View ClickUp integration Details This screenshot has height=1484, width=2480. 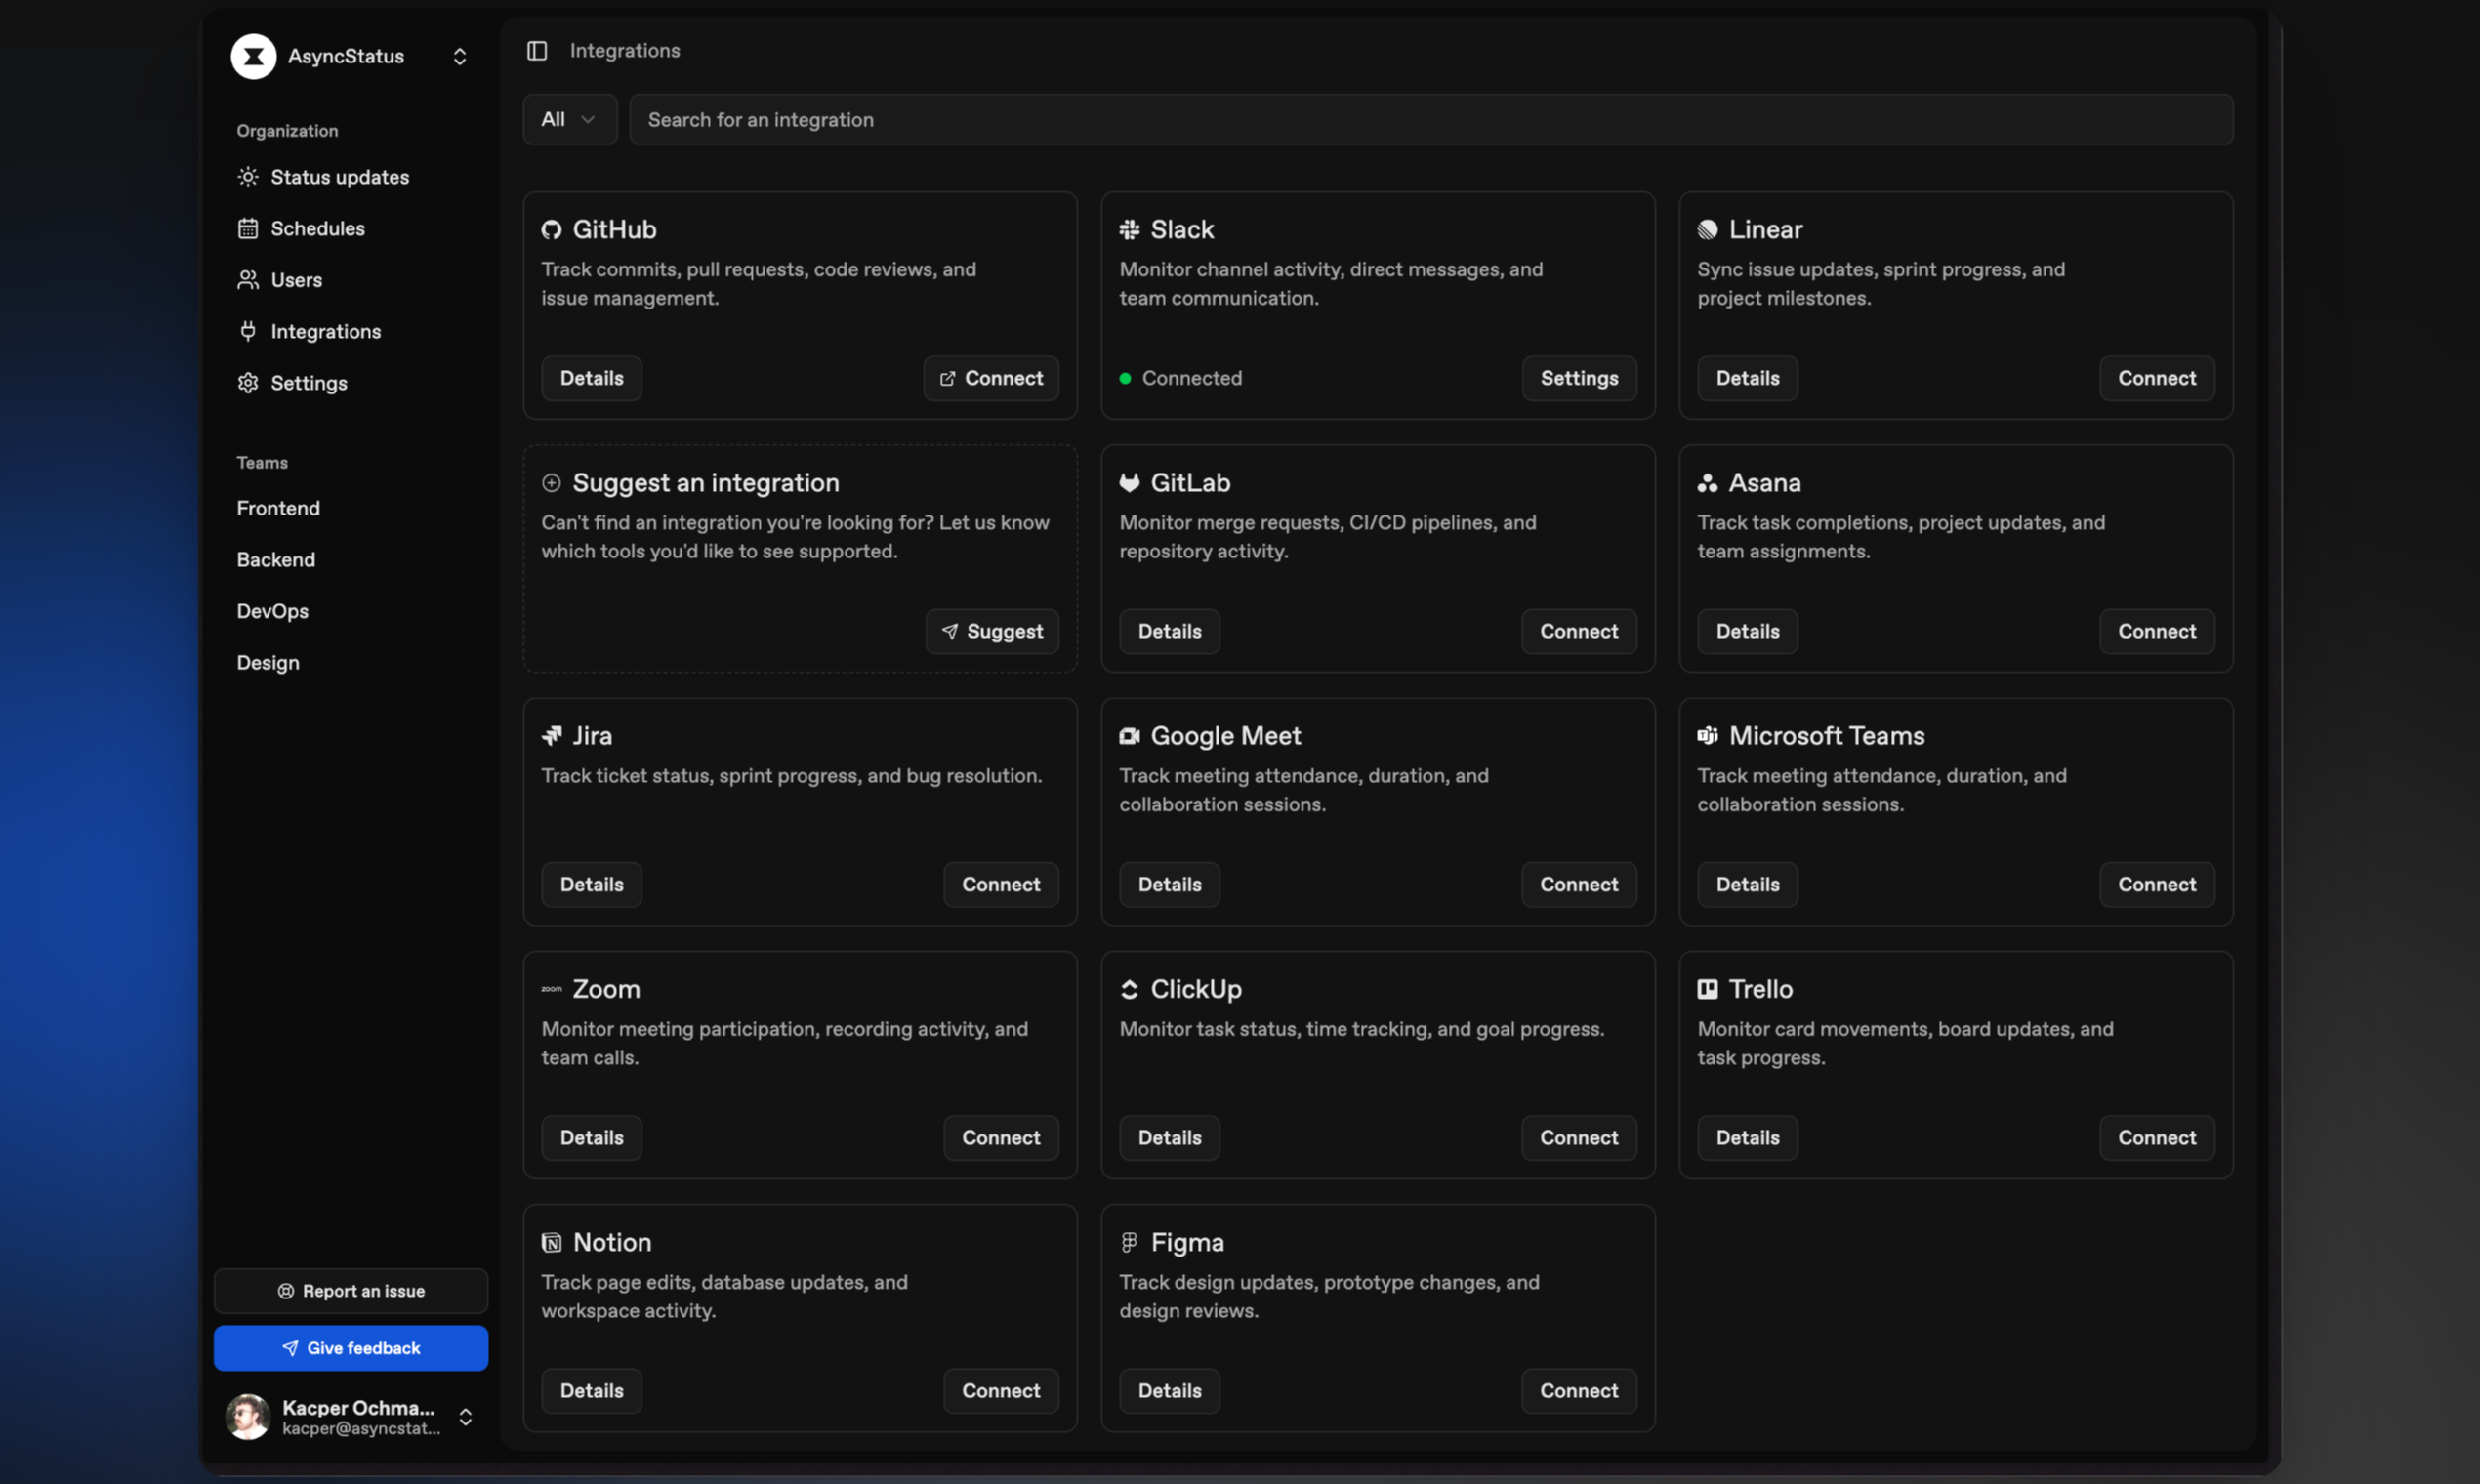coord(1169,1137)
